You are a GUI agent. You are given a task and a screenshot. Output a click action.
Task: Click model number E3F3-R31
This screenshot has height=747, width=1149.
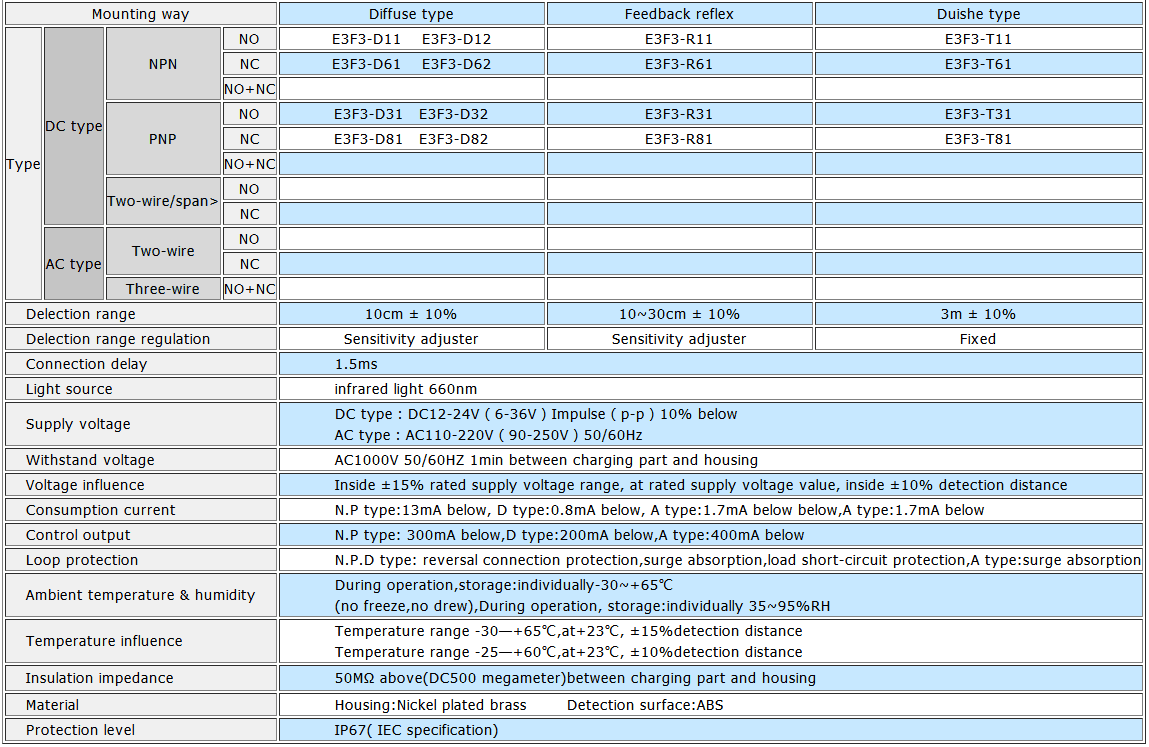click(679, 114)
